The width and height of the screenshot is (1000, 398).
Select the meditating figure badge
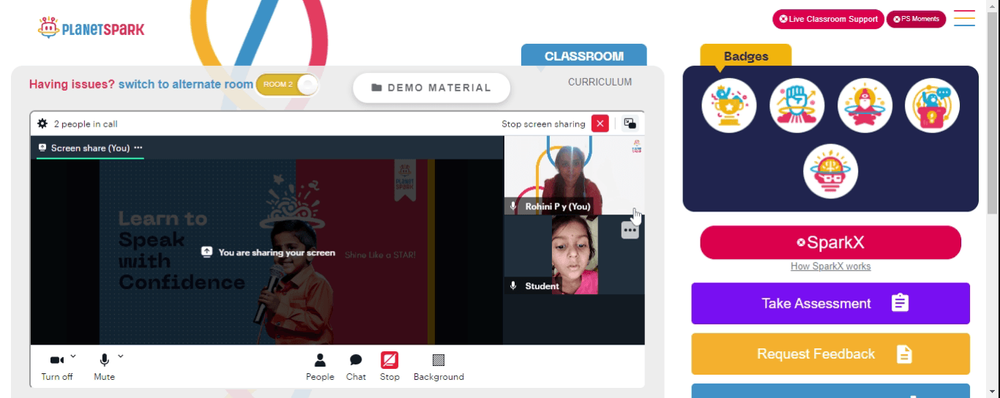[x=864, y=106]
